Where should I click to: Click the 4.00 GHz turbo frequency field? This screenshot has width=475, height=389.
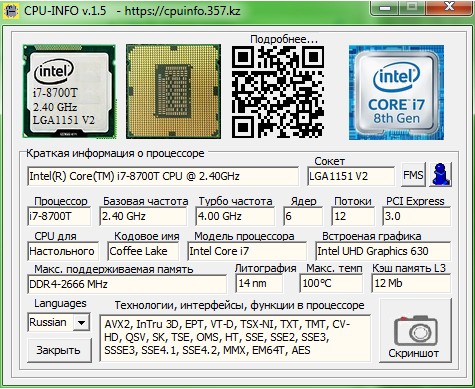click(x=235, y=216)
